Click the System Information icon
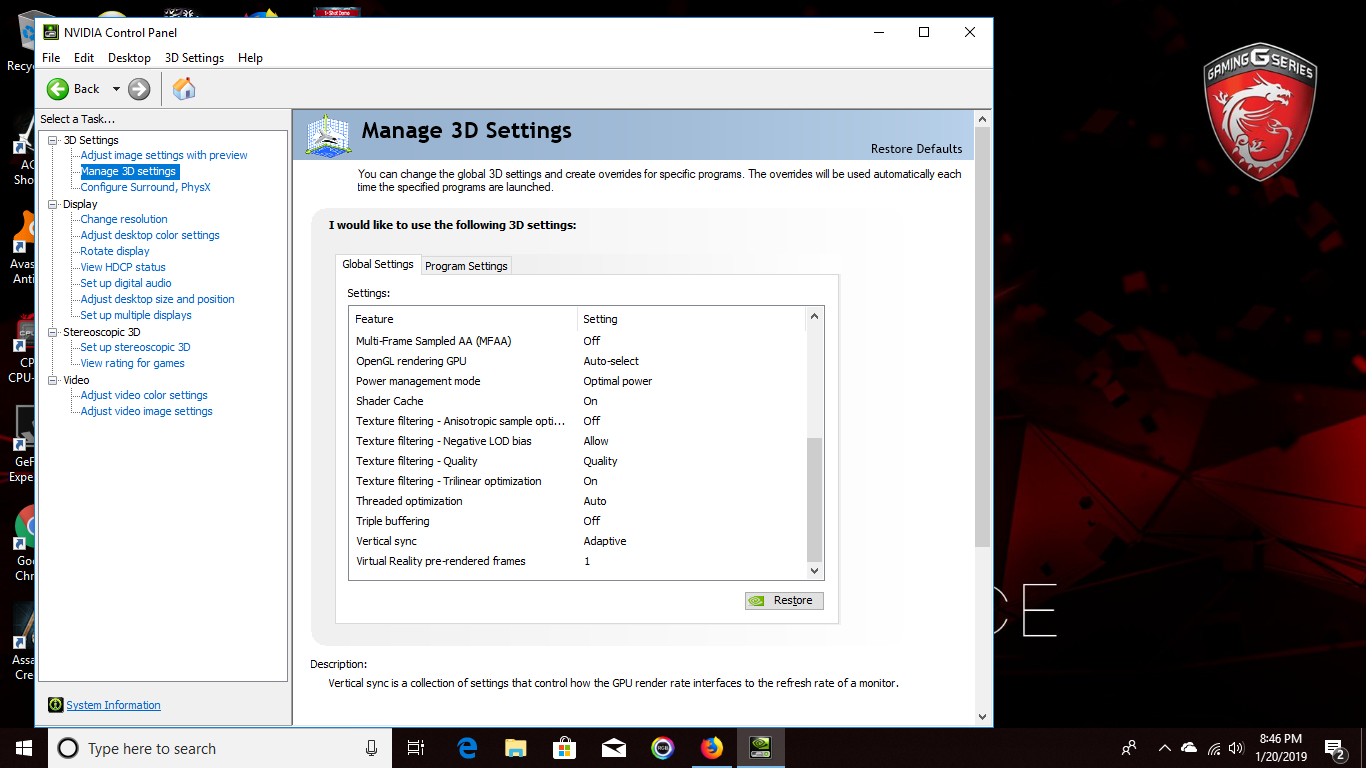Viewport: 1366px width, 768px height. coord(56,705)
